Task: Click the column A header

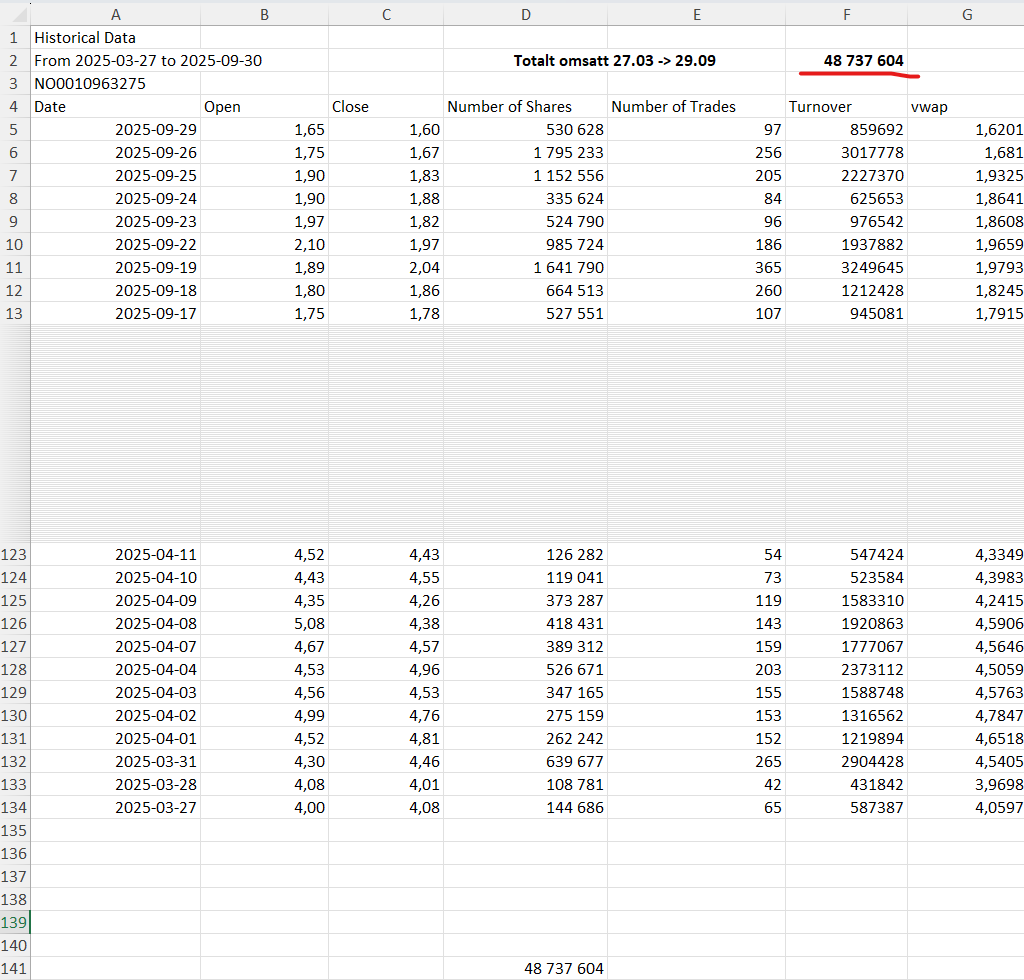Action: click(115, 14)
